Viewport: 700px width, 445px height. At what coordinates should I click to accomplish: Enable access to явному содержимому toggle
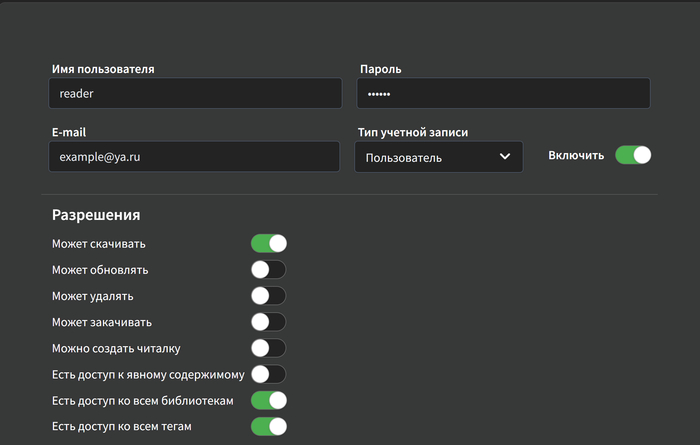coord(268,374)
